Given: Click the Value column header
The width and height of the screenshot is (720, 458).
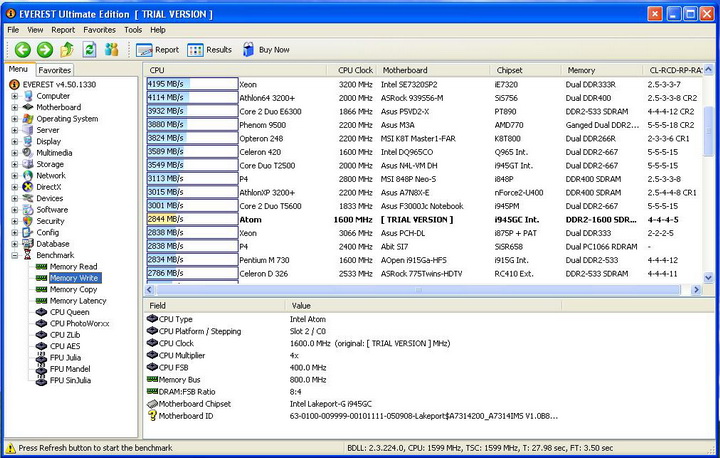Looking at the screenshot, I should click(423, 305).
